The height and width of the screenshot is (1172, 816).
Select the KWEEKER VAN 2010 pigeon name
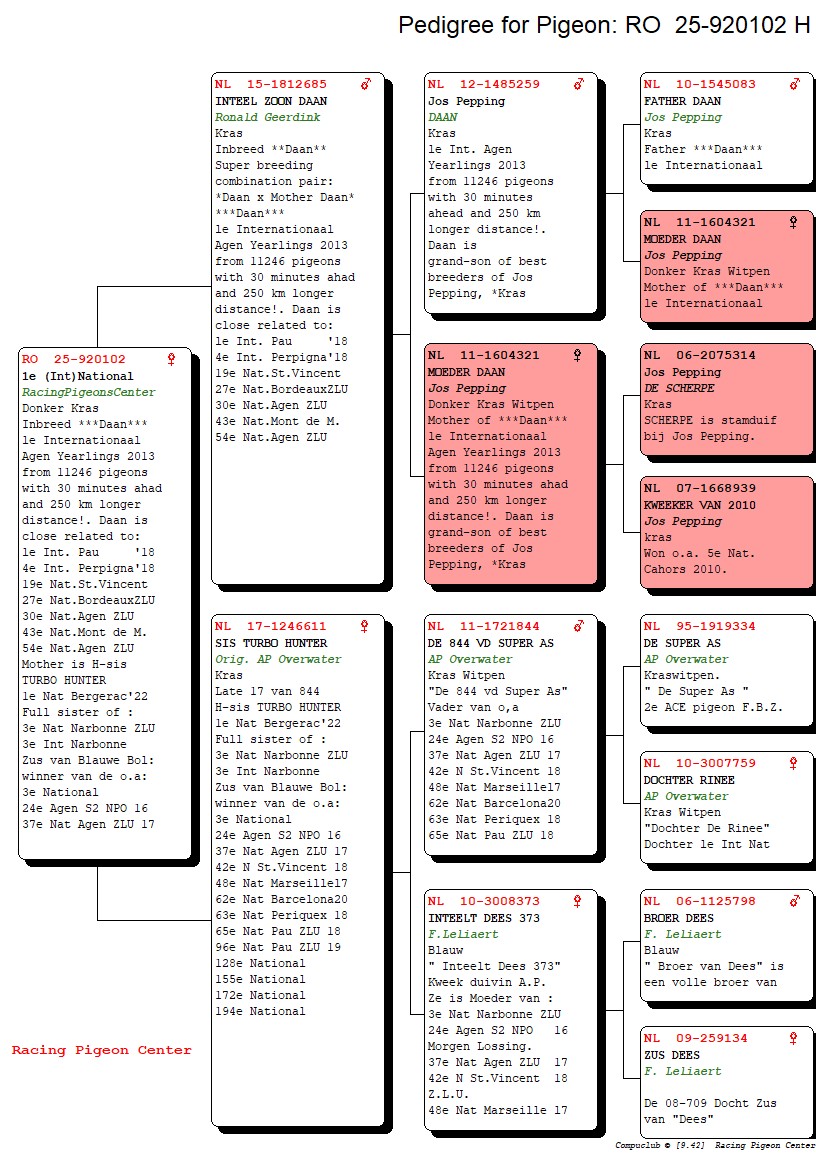tap(699, 505)
